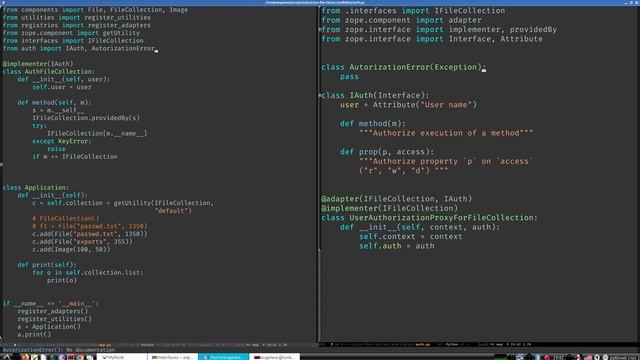Click the 'AutorizationError(): No documentation' echo area message
Screen dimensions: 640x360
coord(59,350)
